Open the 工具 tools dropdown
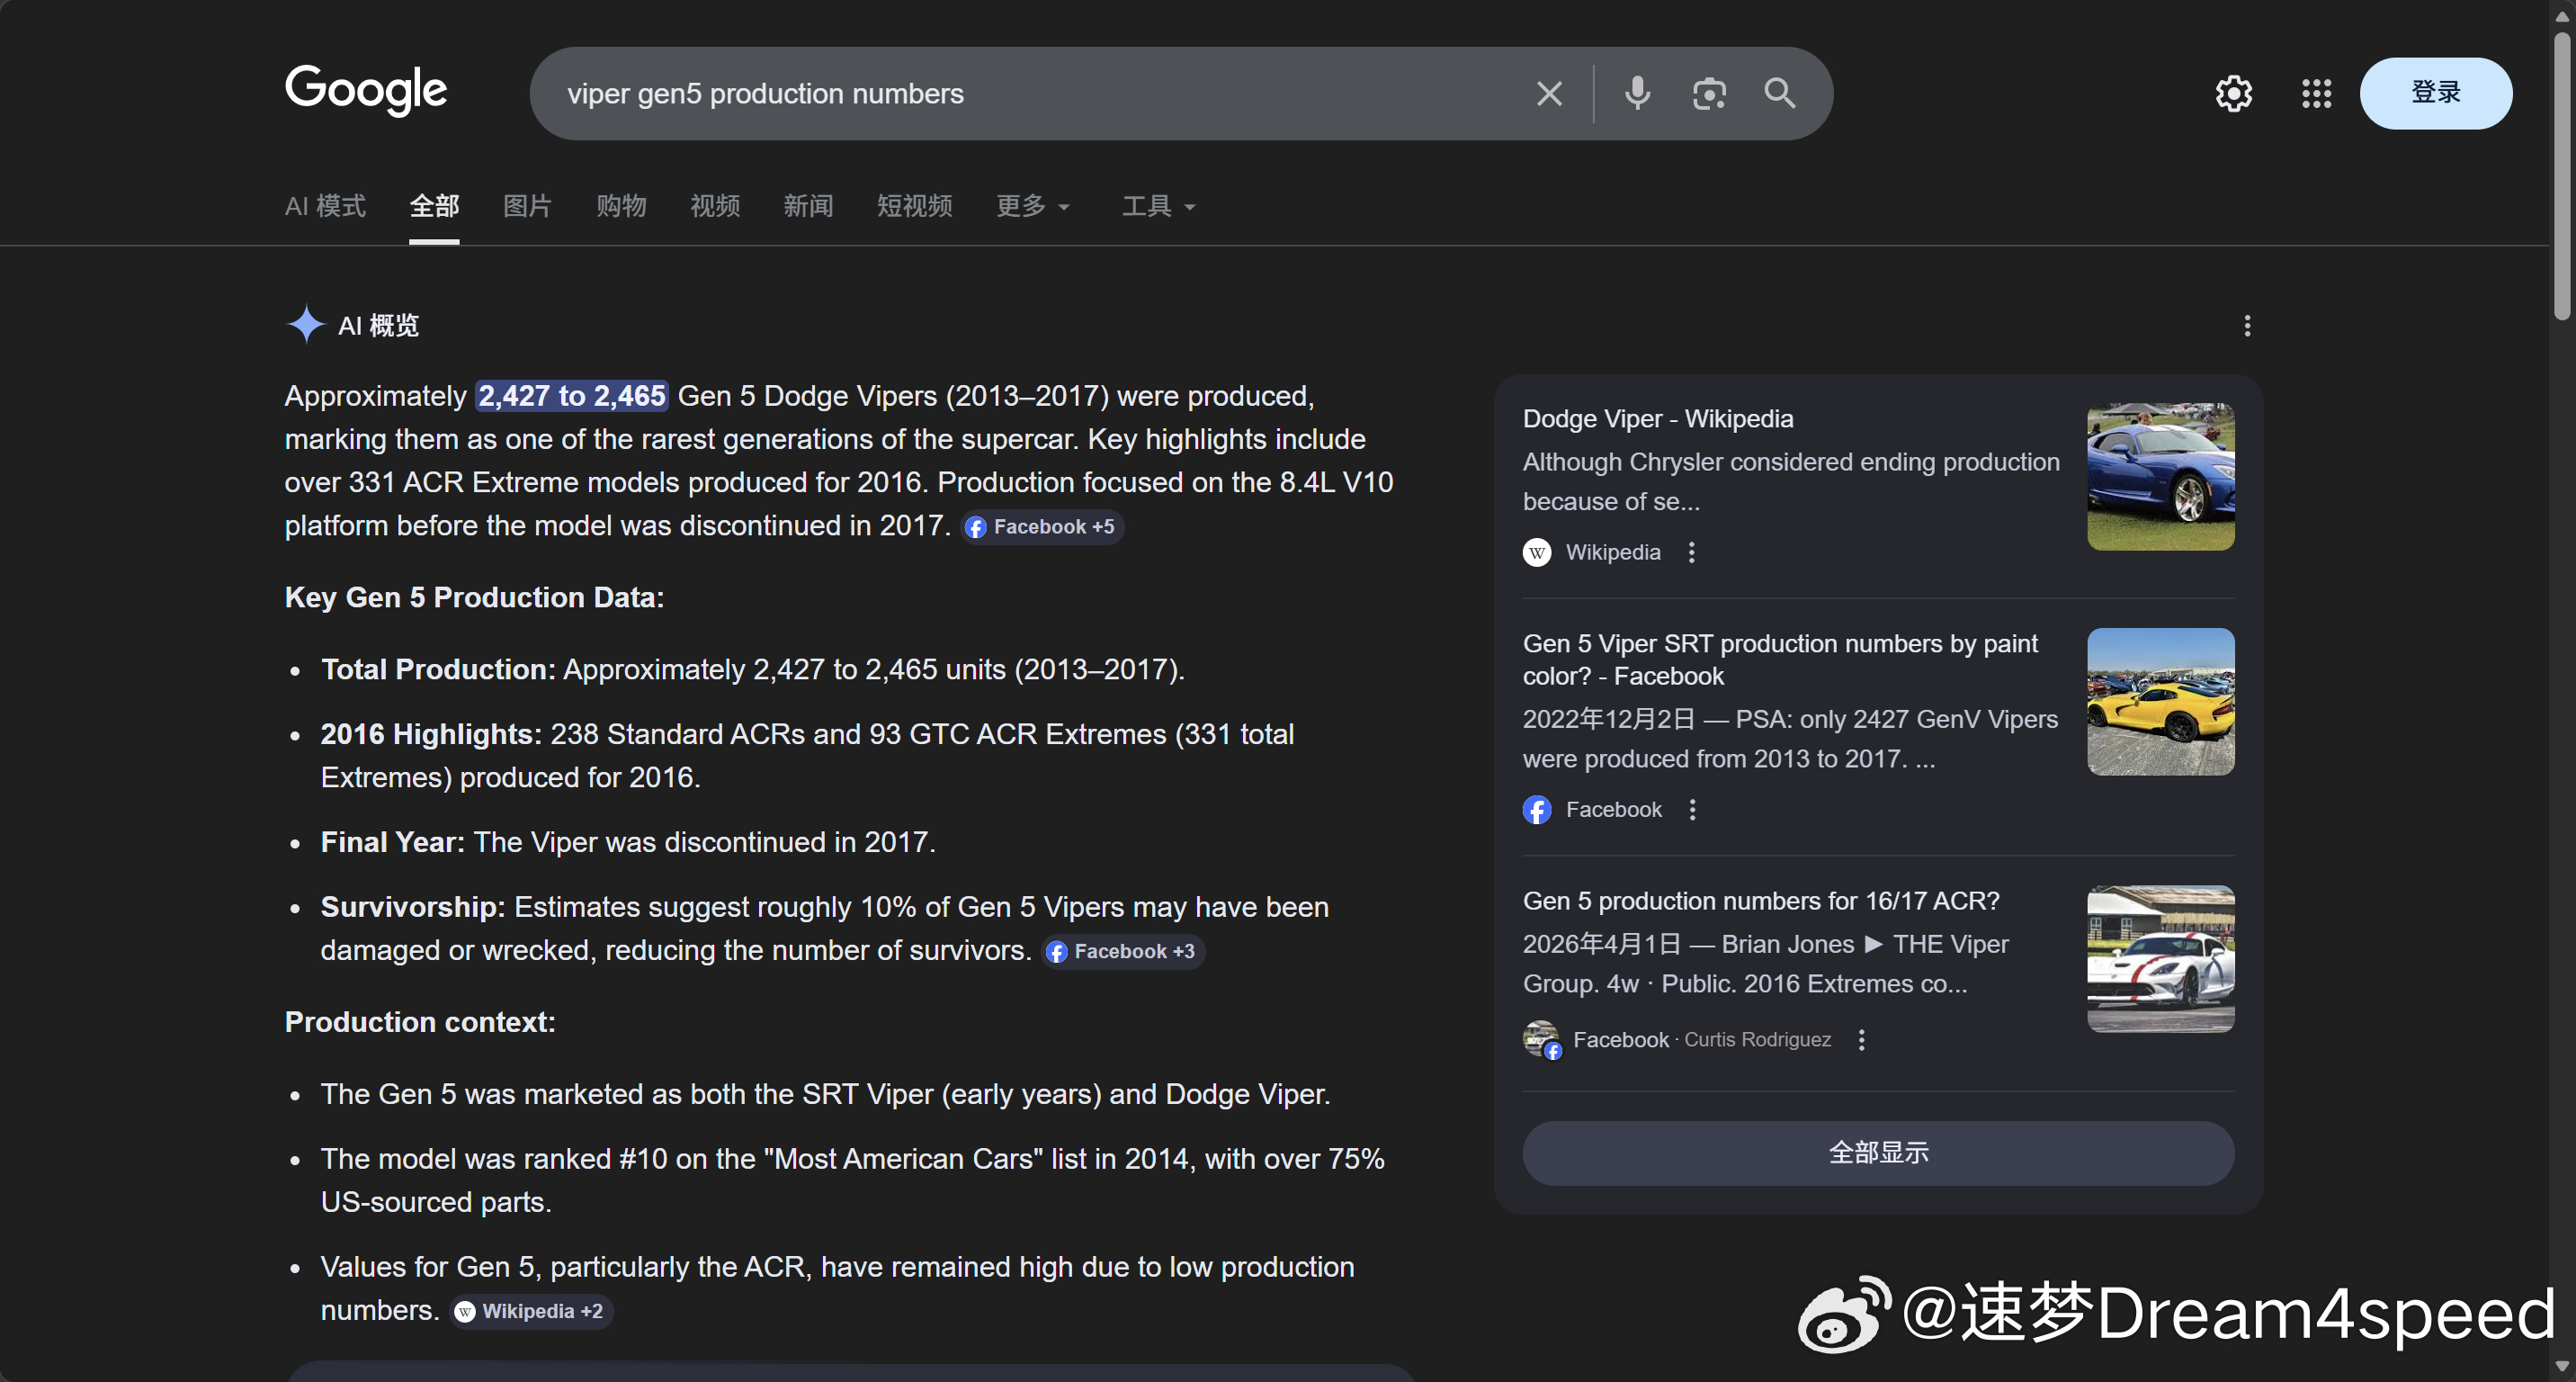Image resolution: width=2576 pixels, height=1382 pixels. pyautogui.click(x=1158, y=207)
